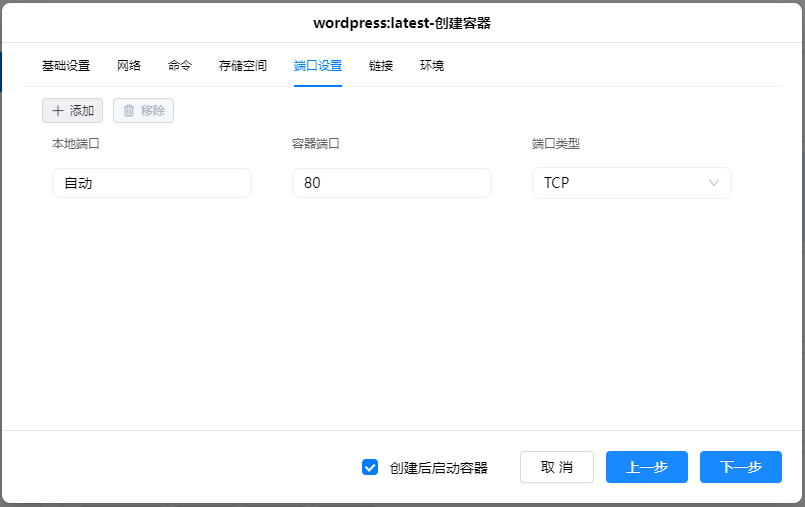
Task: Select the 端口设置 tab
Action: click(x=318, y=66)
